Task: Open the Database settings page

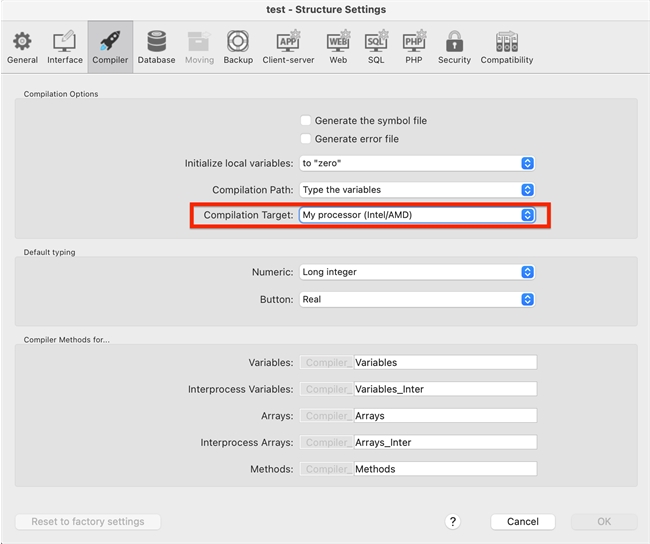Action: tap(156, 46)
